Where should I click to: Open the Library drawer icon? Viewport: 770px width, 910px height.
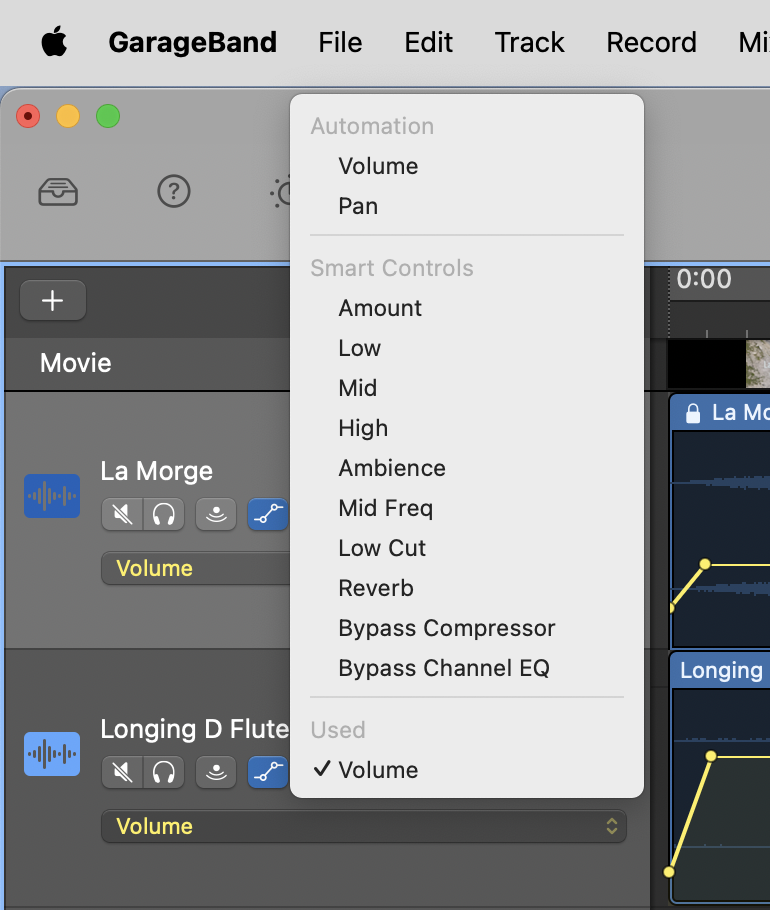(58, 192)
